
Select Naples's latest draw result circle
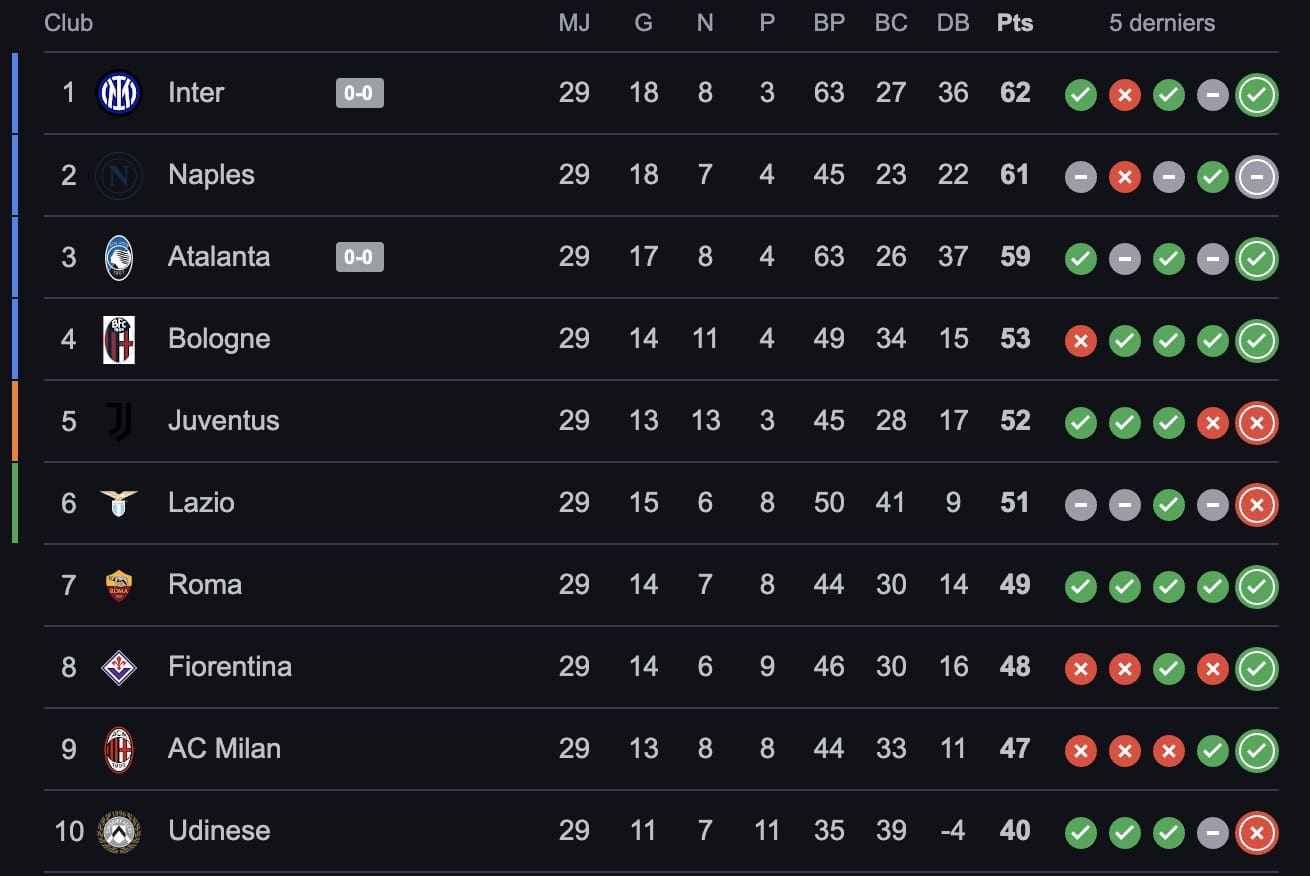coord(1257,177)
